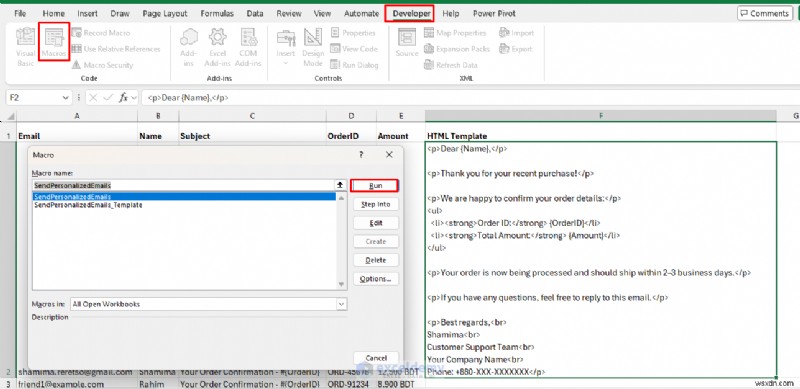Switch to the Automate tab

361,13
